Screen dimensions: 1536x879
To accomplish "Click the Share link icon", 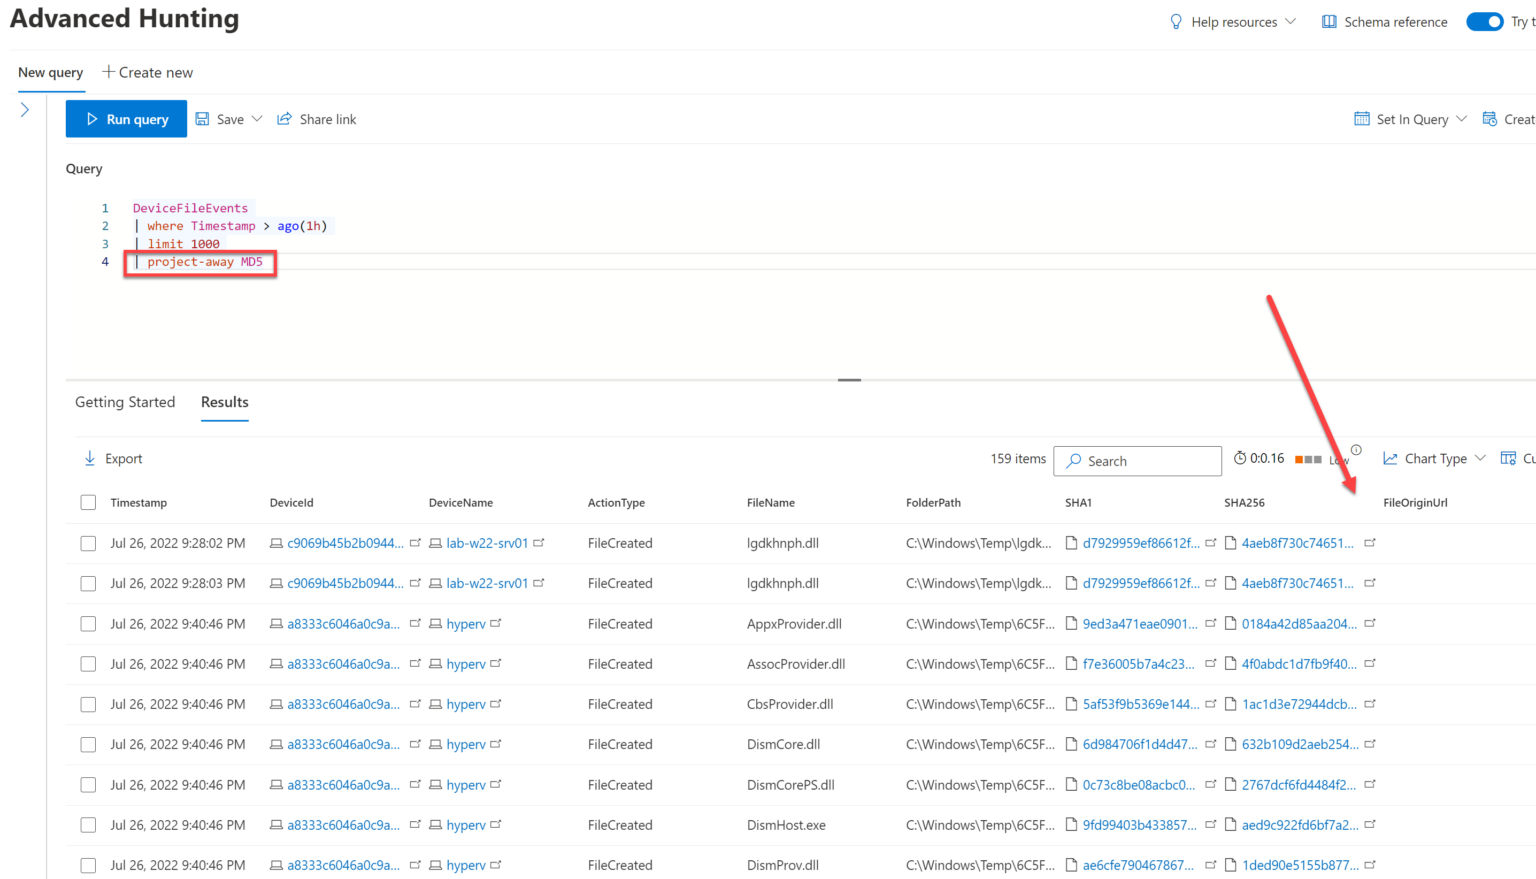I will pyautogui.click(x=284, y=119).
